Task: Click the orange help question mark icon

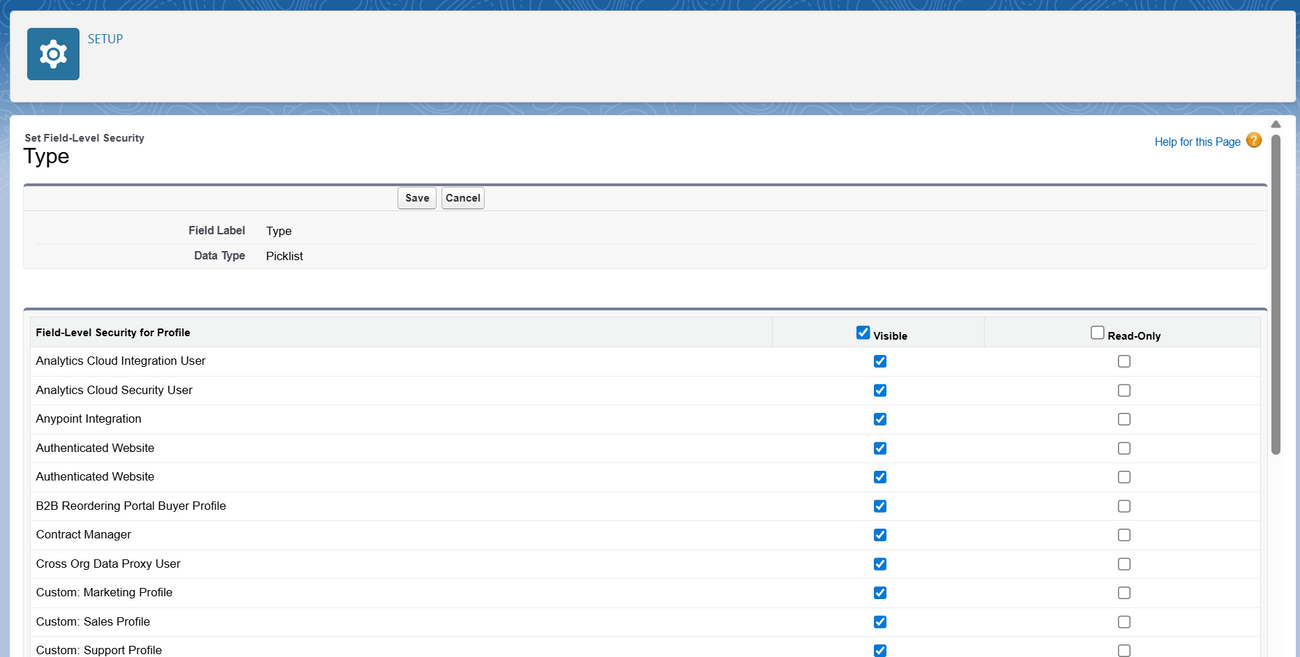Action: [1253, 141]
